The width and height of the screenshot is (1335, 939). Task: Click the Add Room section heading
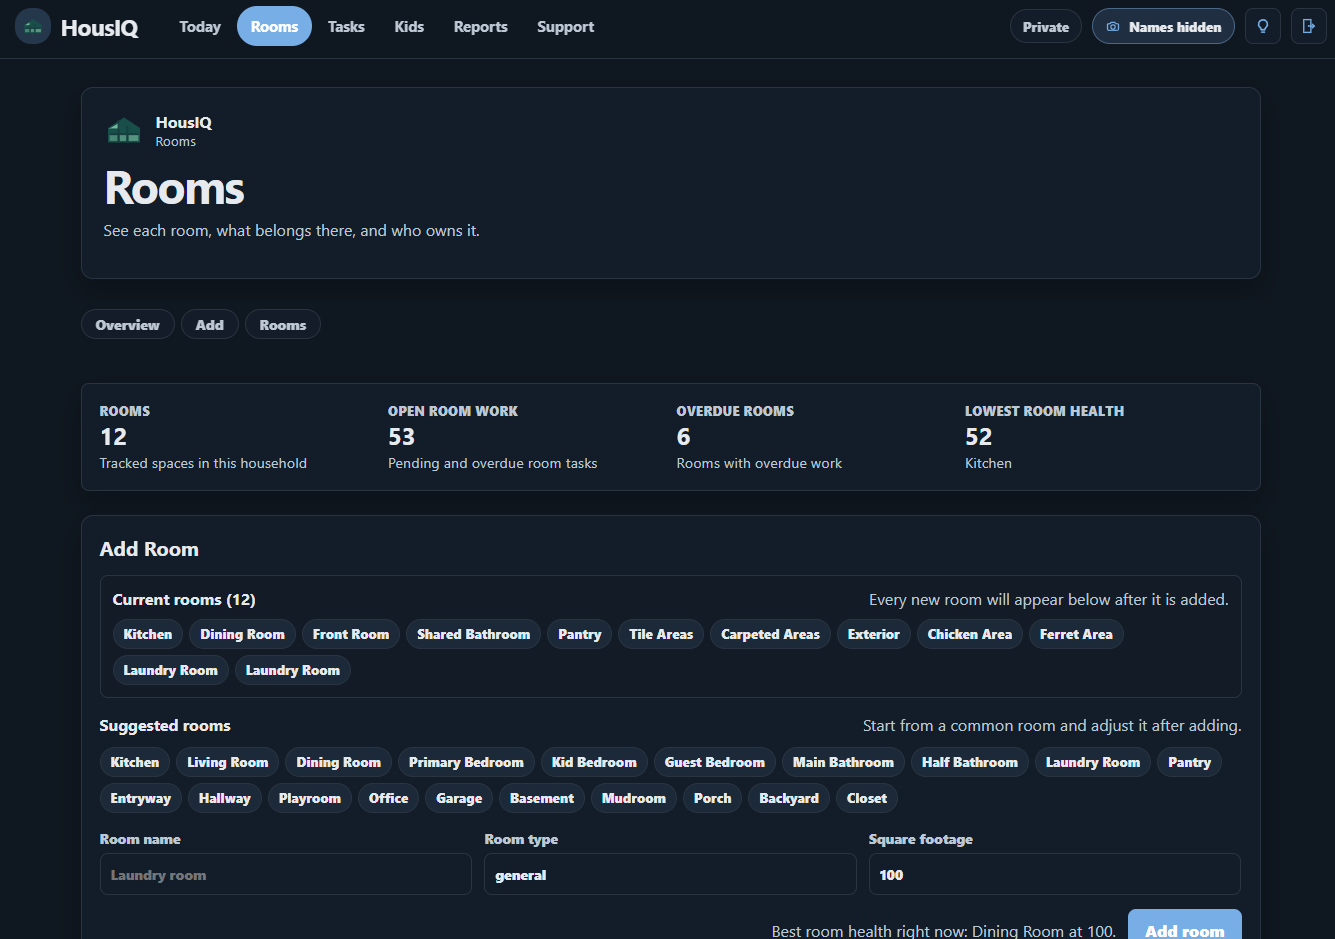click(x=149, y=549)
